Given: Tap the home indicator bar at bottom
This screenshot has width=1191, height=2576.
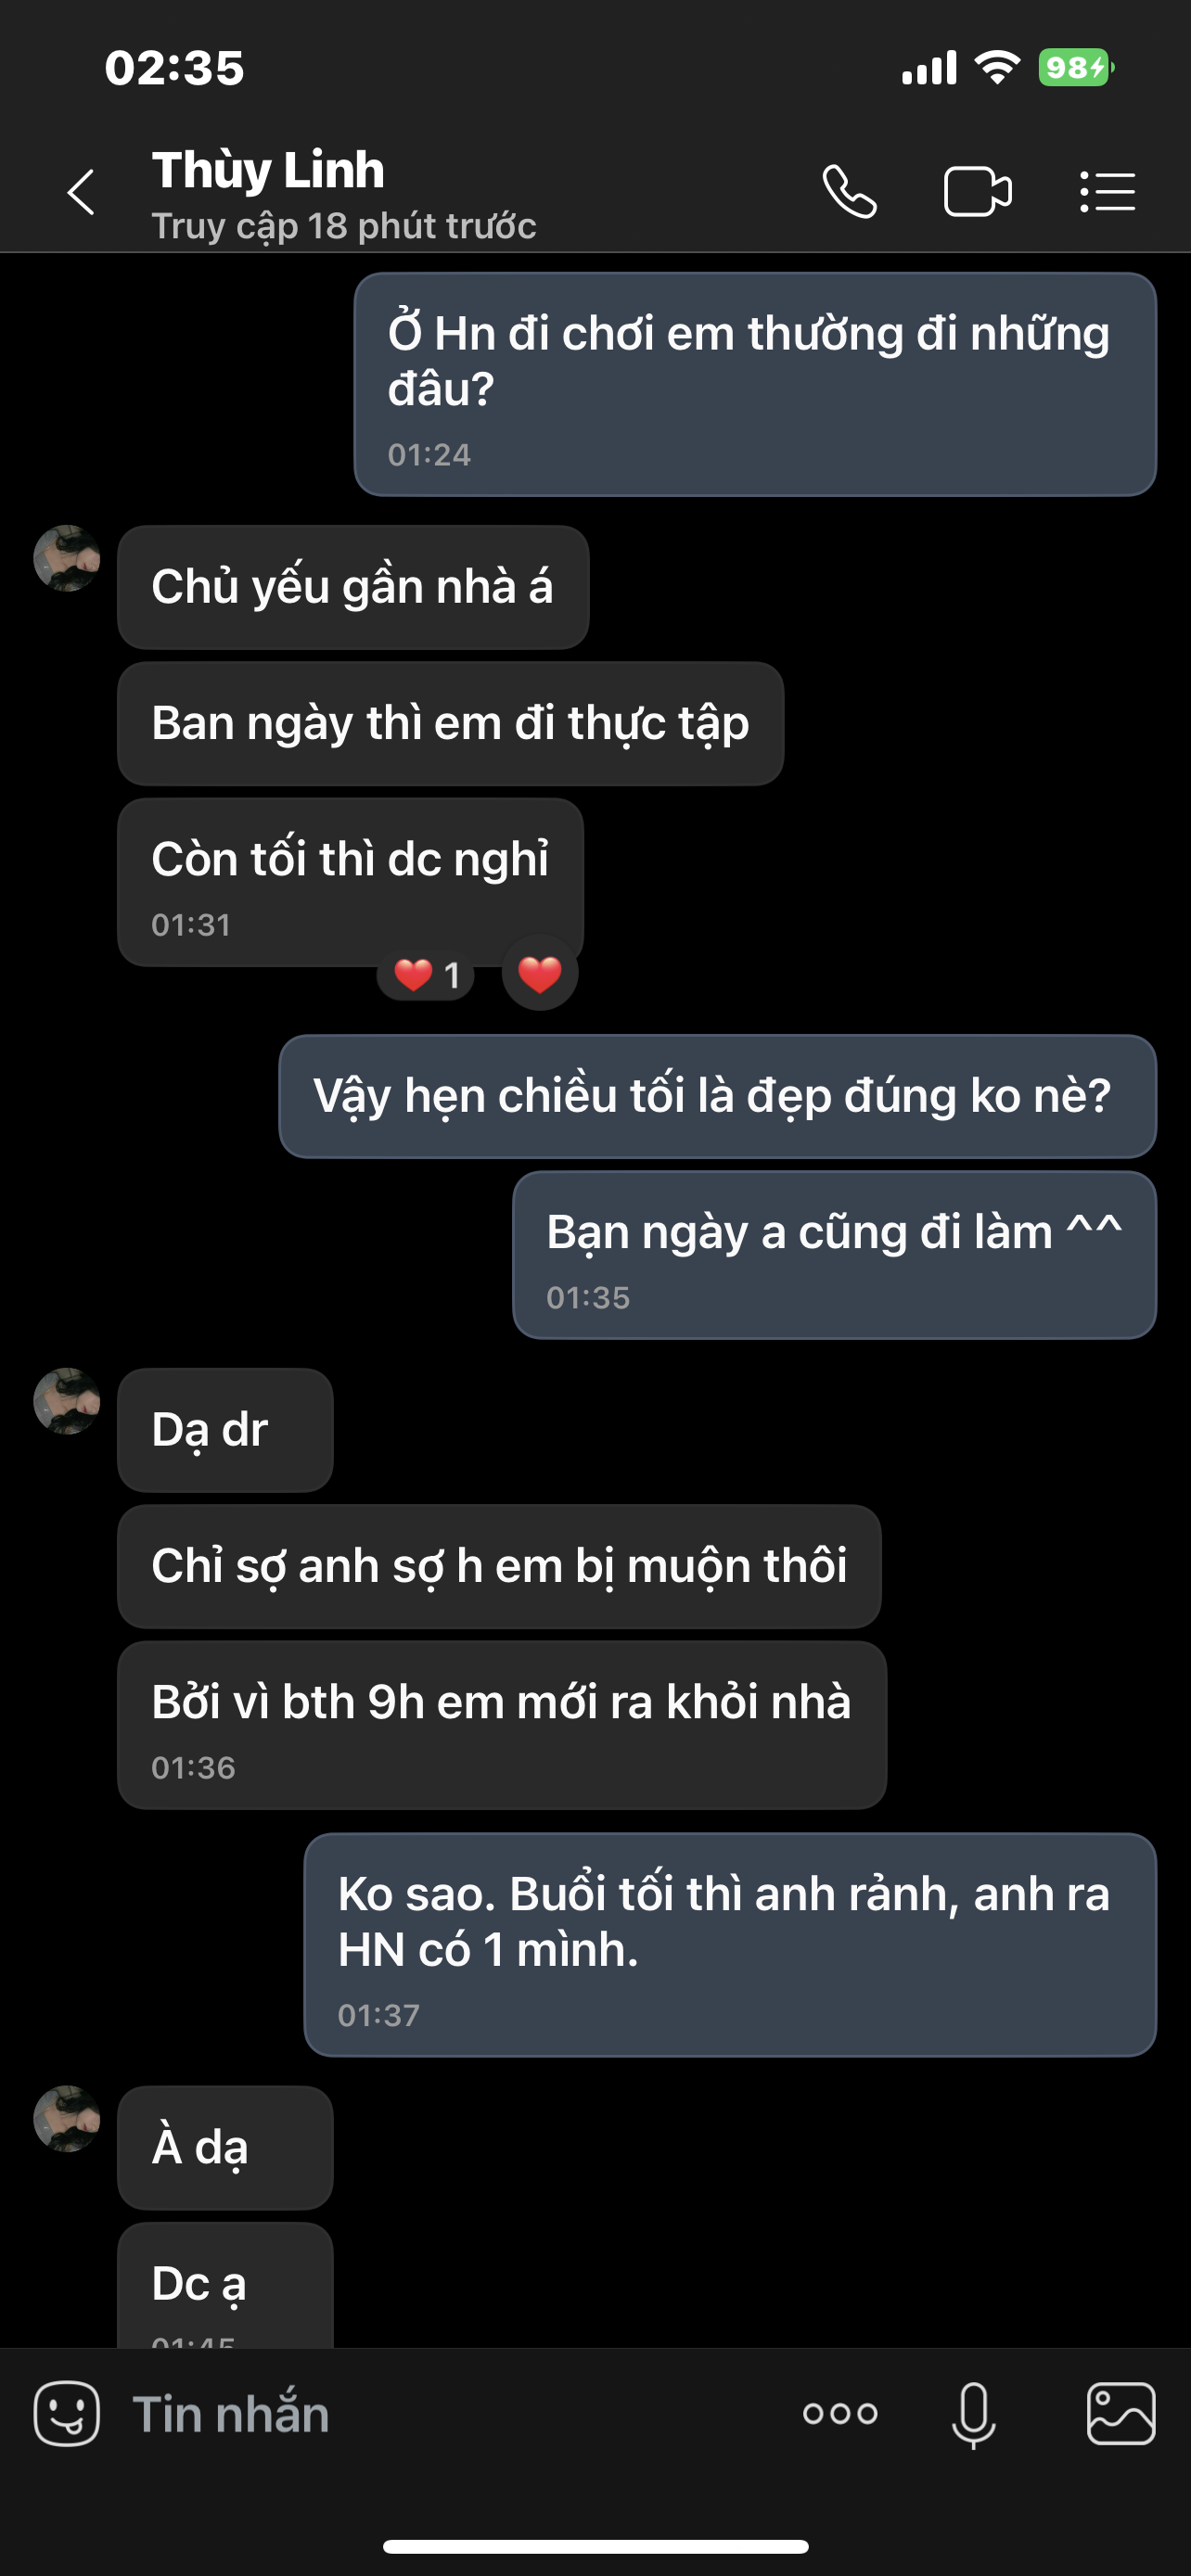Looking at the screenshot, I should click(x=596, y=2546).
